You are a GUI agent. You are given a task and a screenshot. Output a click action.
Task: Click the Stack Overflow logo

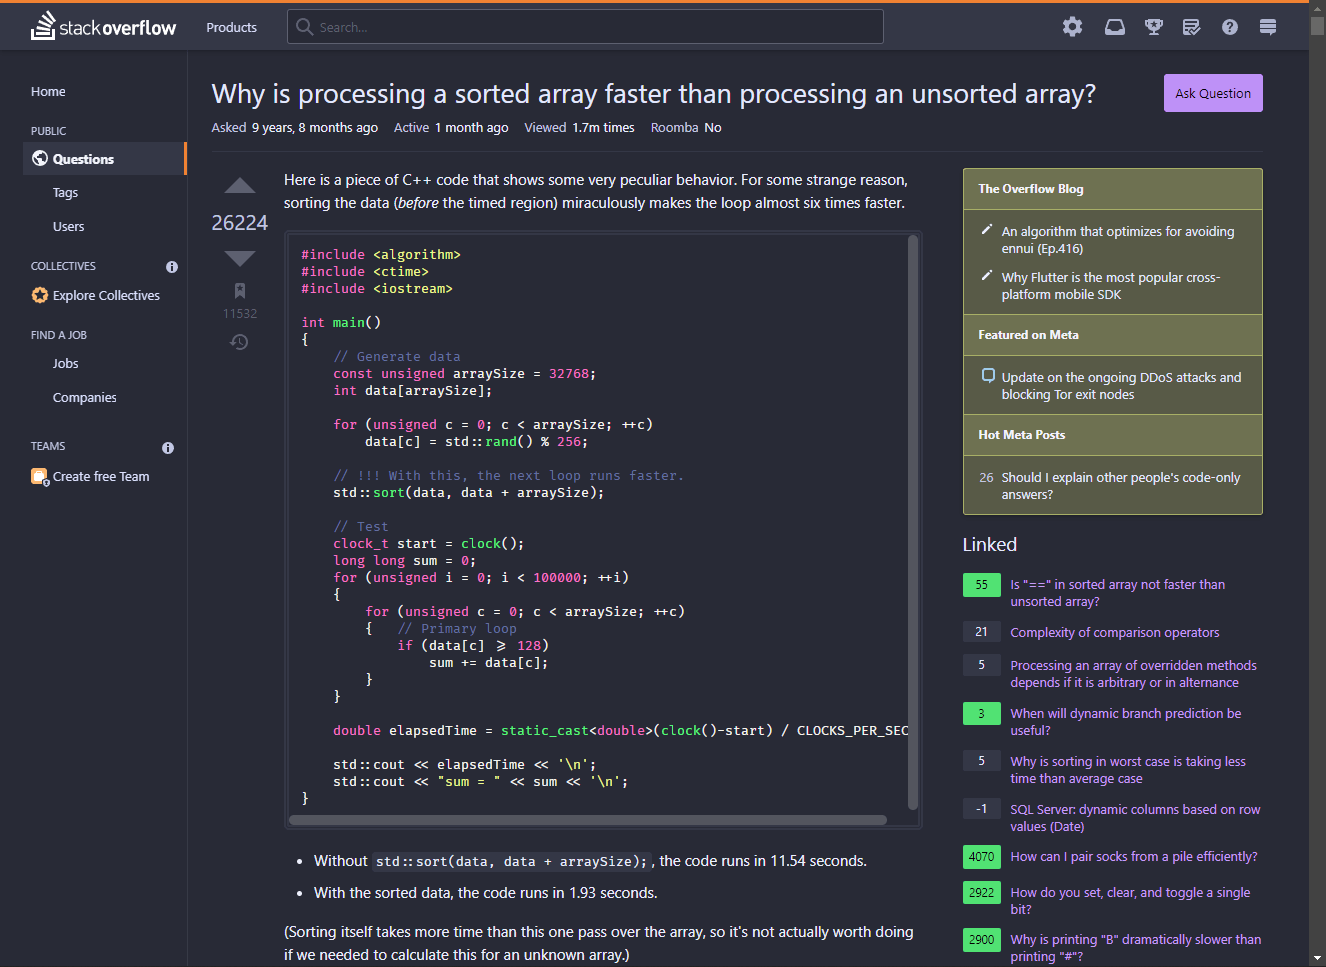point(103,27)
